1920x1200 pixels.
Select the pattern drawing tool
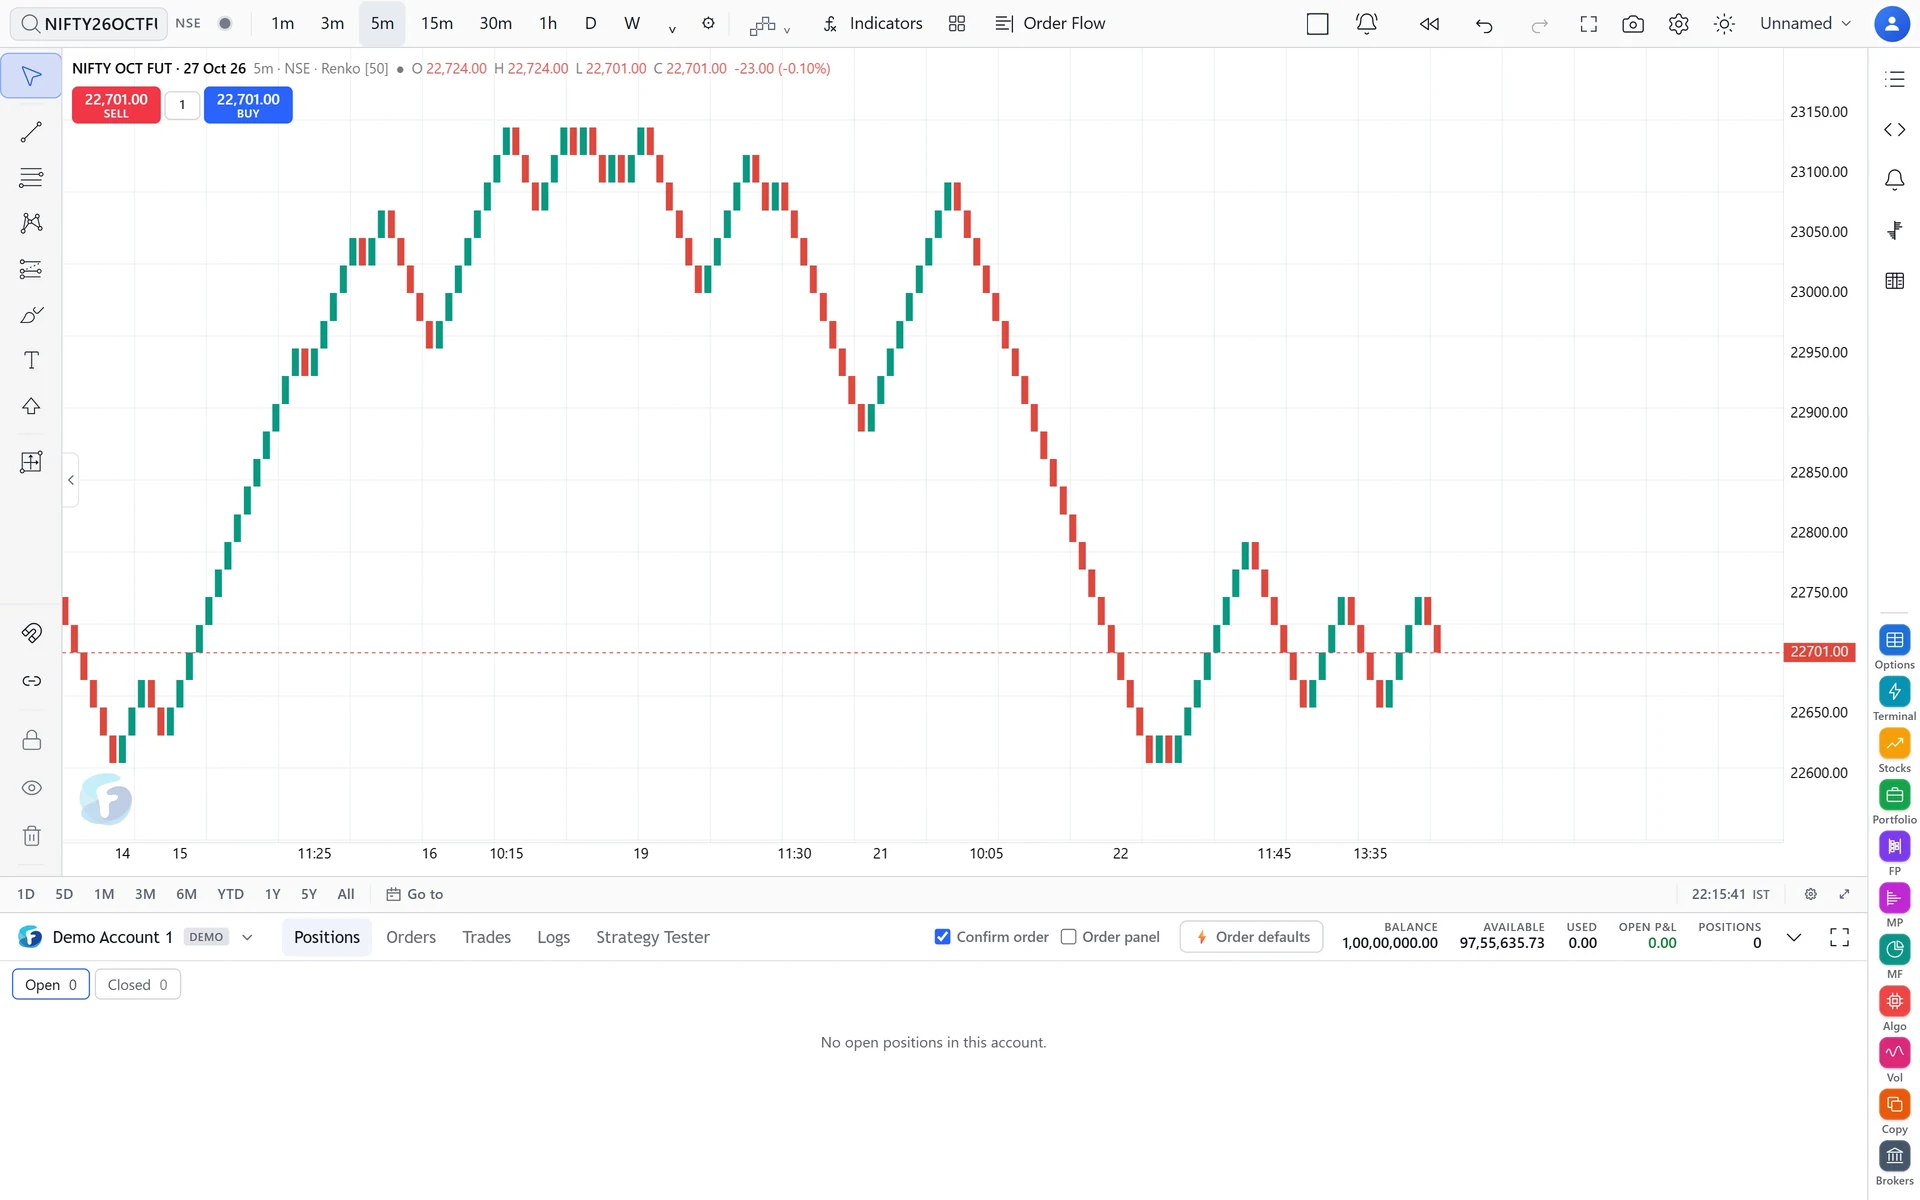[x=31, y=223]
